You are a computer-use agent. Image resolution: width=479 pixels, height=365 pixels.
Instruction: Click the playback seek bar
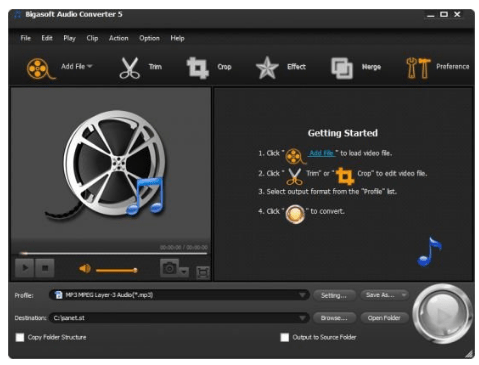pos(113,254)
